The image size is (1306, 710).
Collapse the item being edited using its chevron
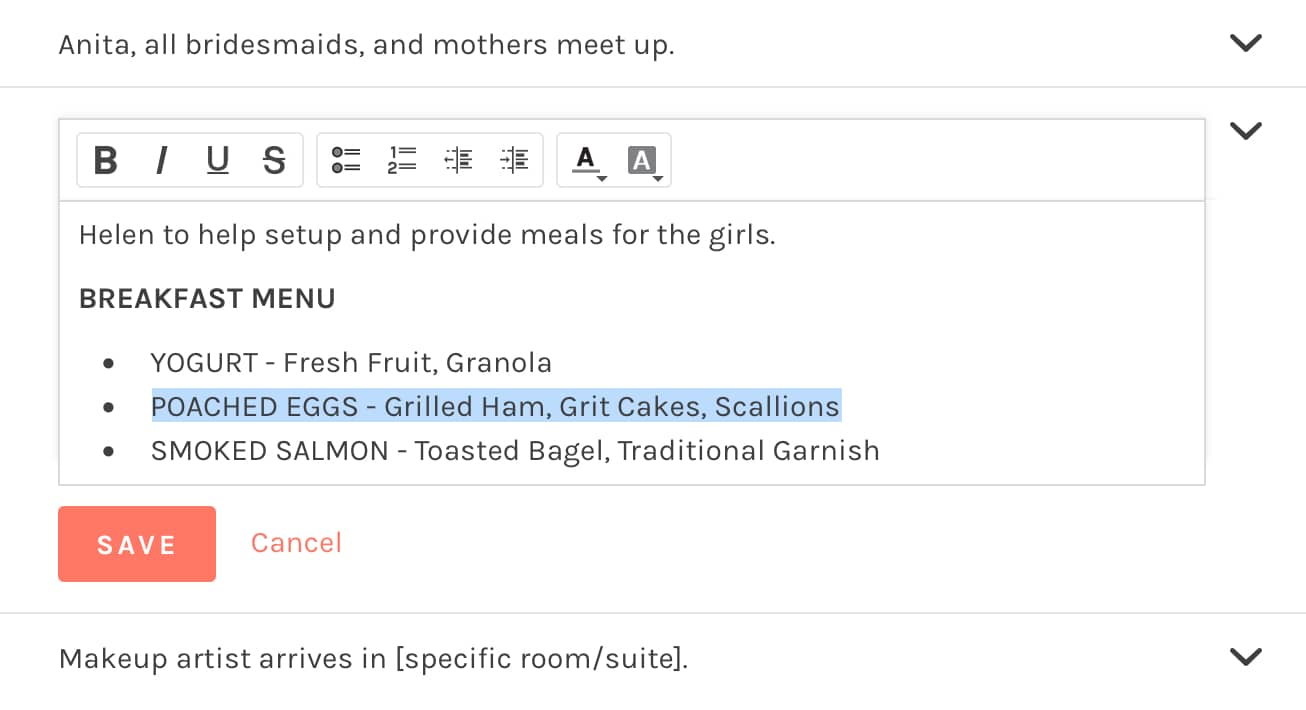click(x=1245, y=131)
